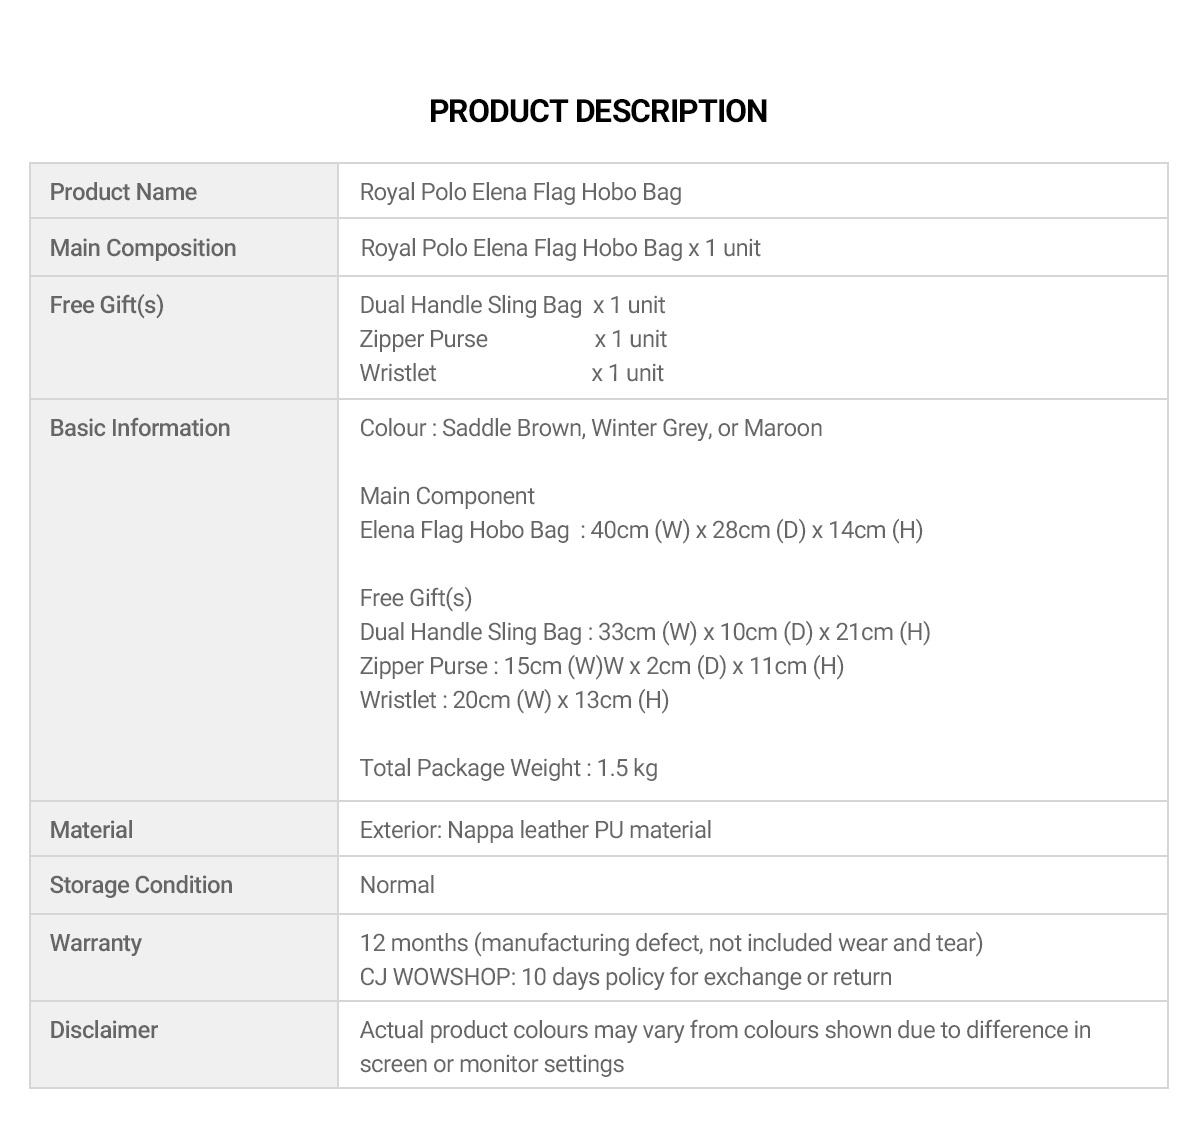Image resolution: width=1200 pixels, height=1133 pixels.
Task: Click the Free Gift(s) row label
Action: (x=107, y=305)
